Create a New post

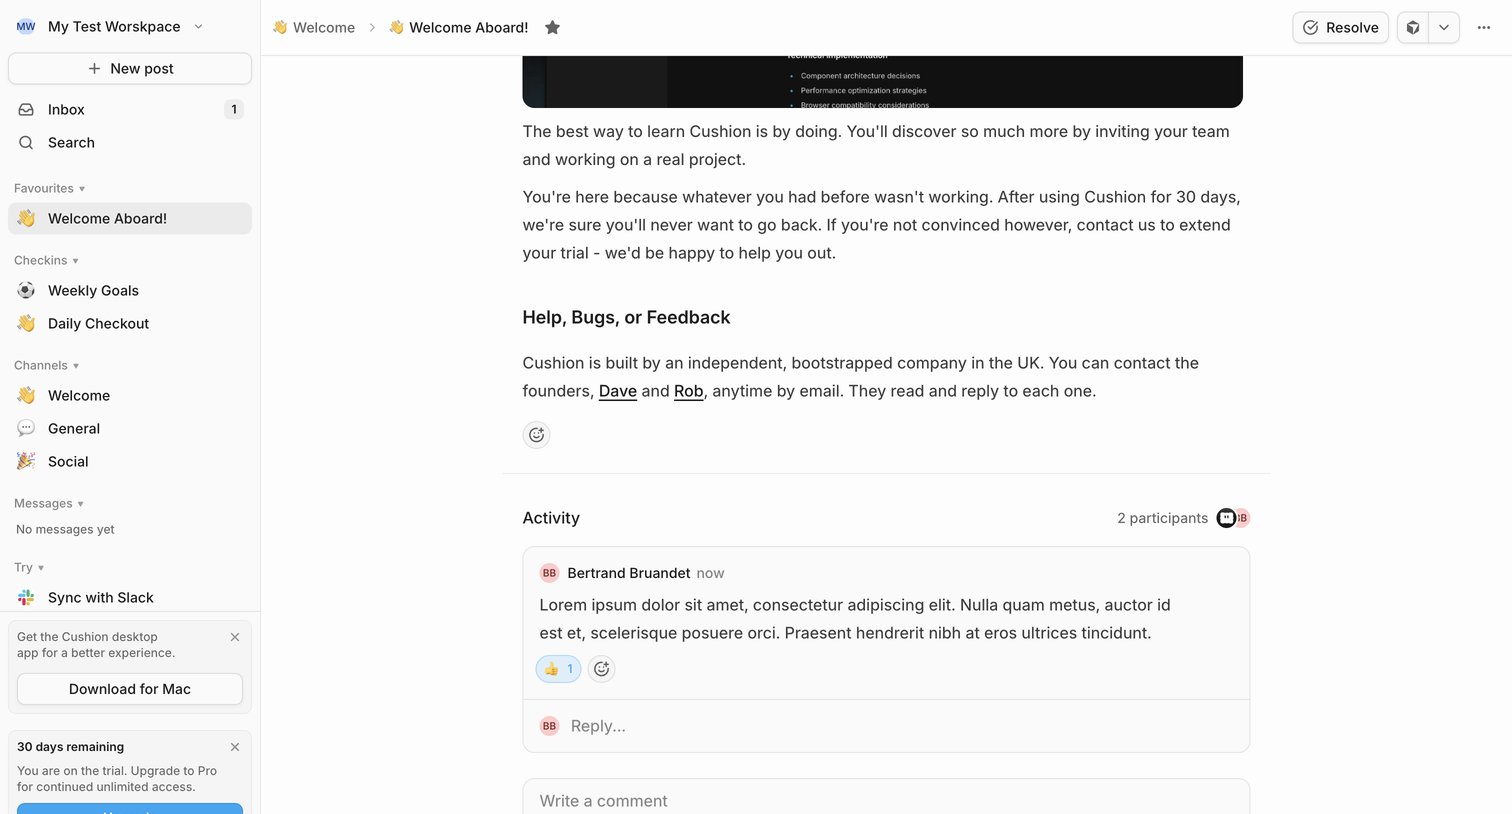(x=130, y=69)
